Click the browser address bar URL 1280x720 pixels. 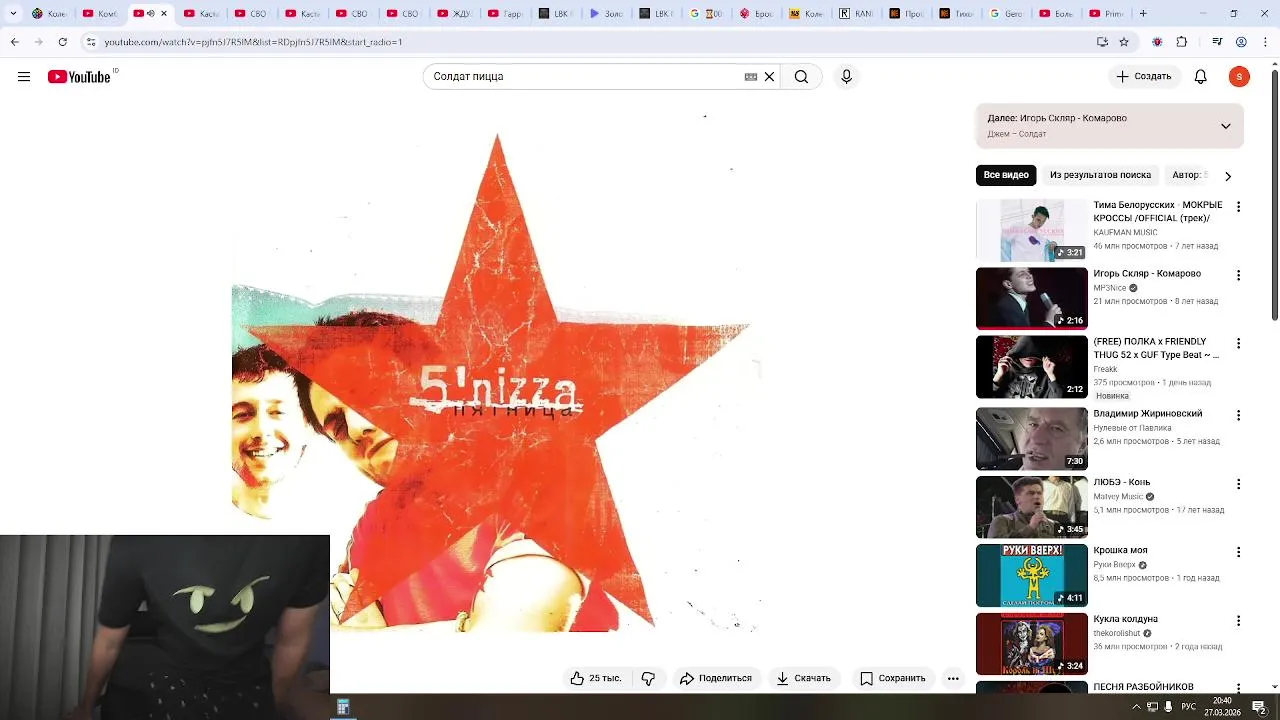[253, 42]
